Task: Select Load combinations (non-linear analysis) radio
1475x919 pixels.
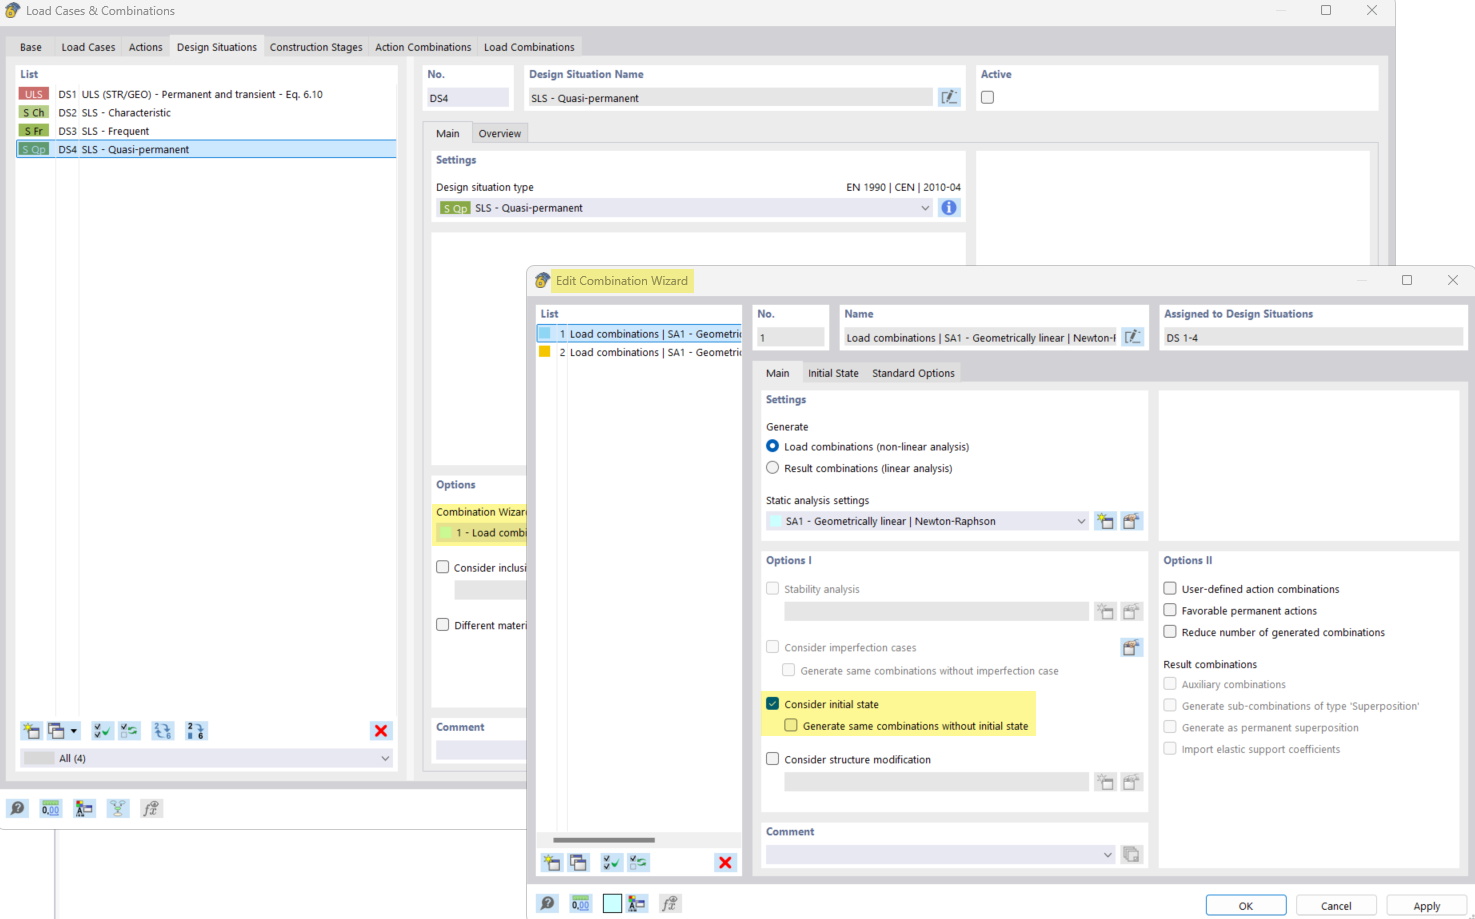Action: click(772, 446)
